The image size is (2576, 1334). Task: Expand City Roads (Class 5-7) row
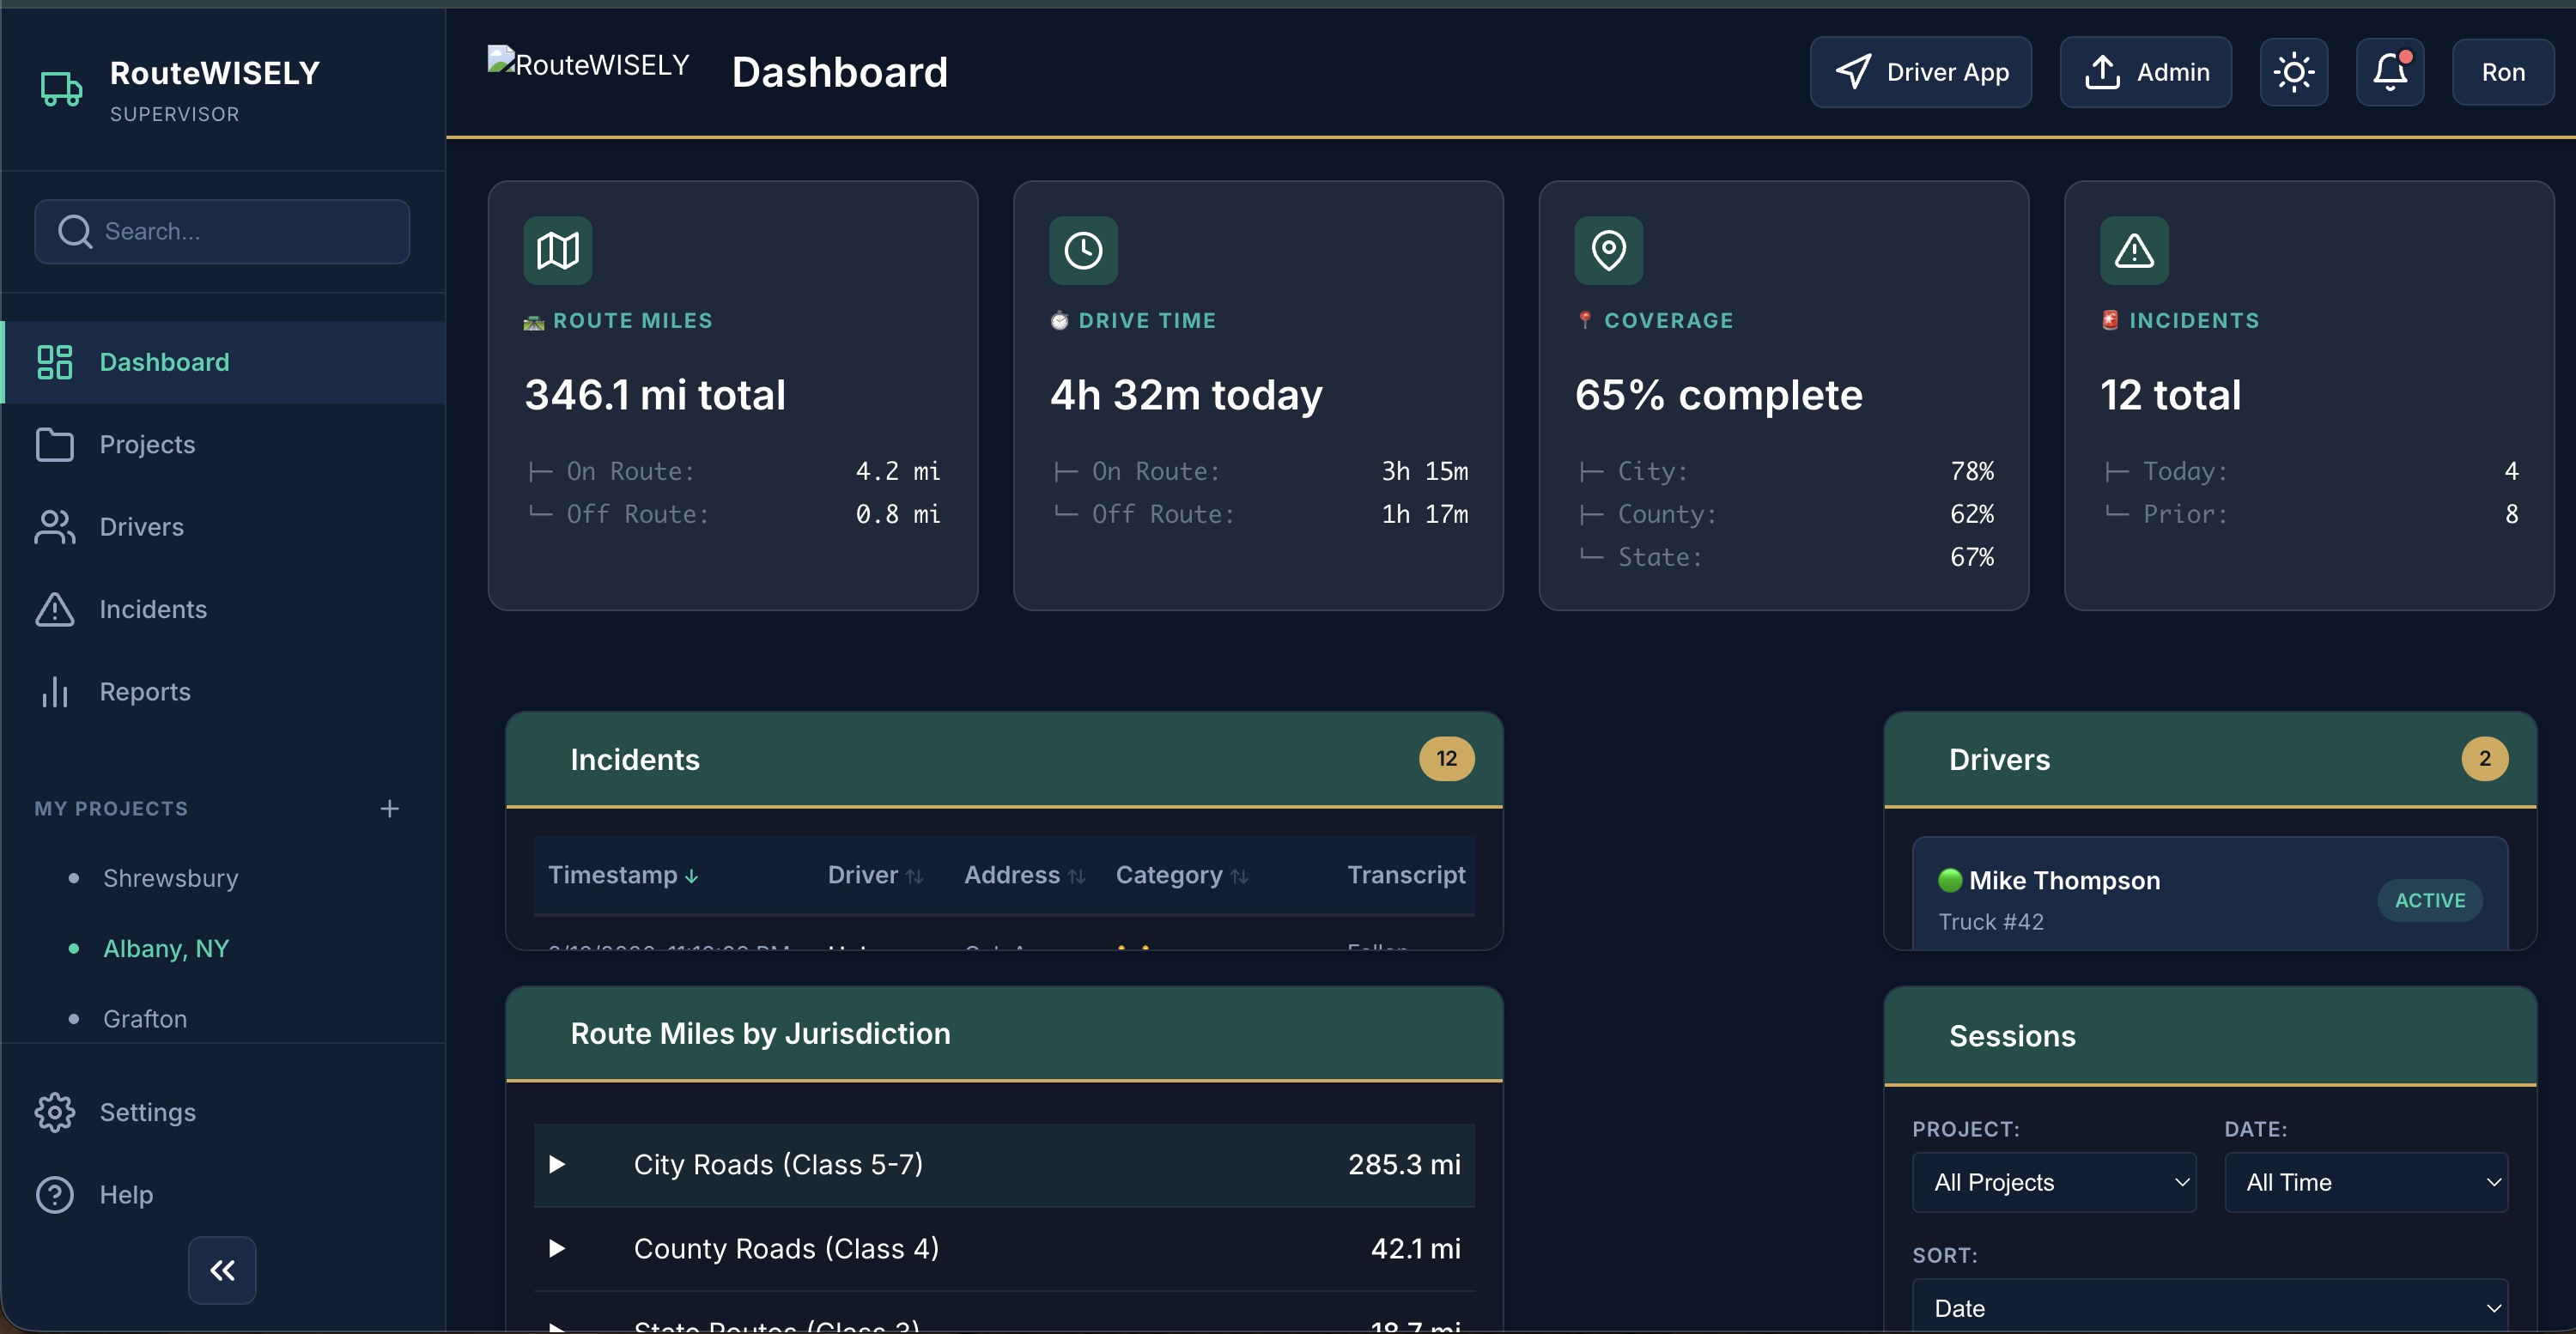pyautogui.click(x=557, y=1164)
